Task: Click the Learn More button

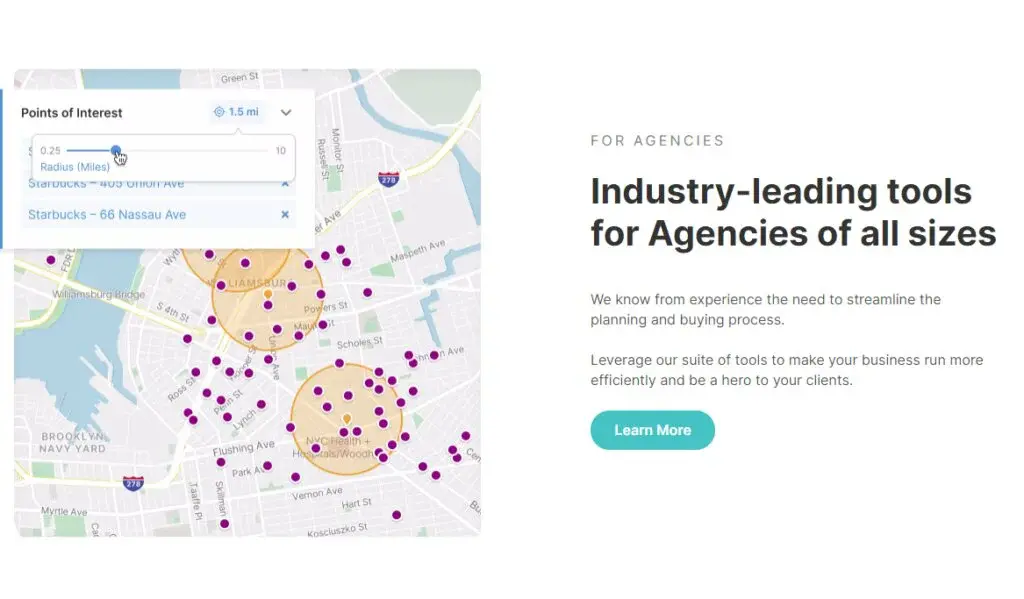Action: click(652, 430)
